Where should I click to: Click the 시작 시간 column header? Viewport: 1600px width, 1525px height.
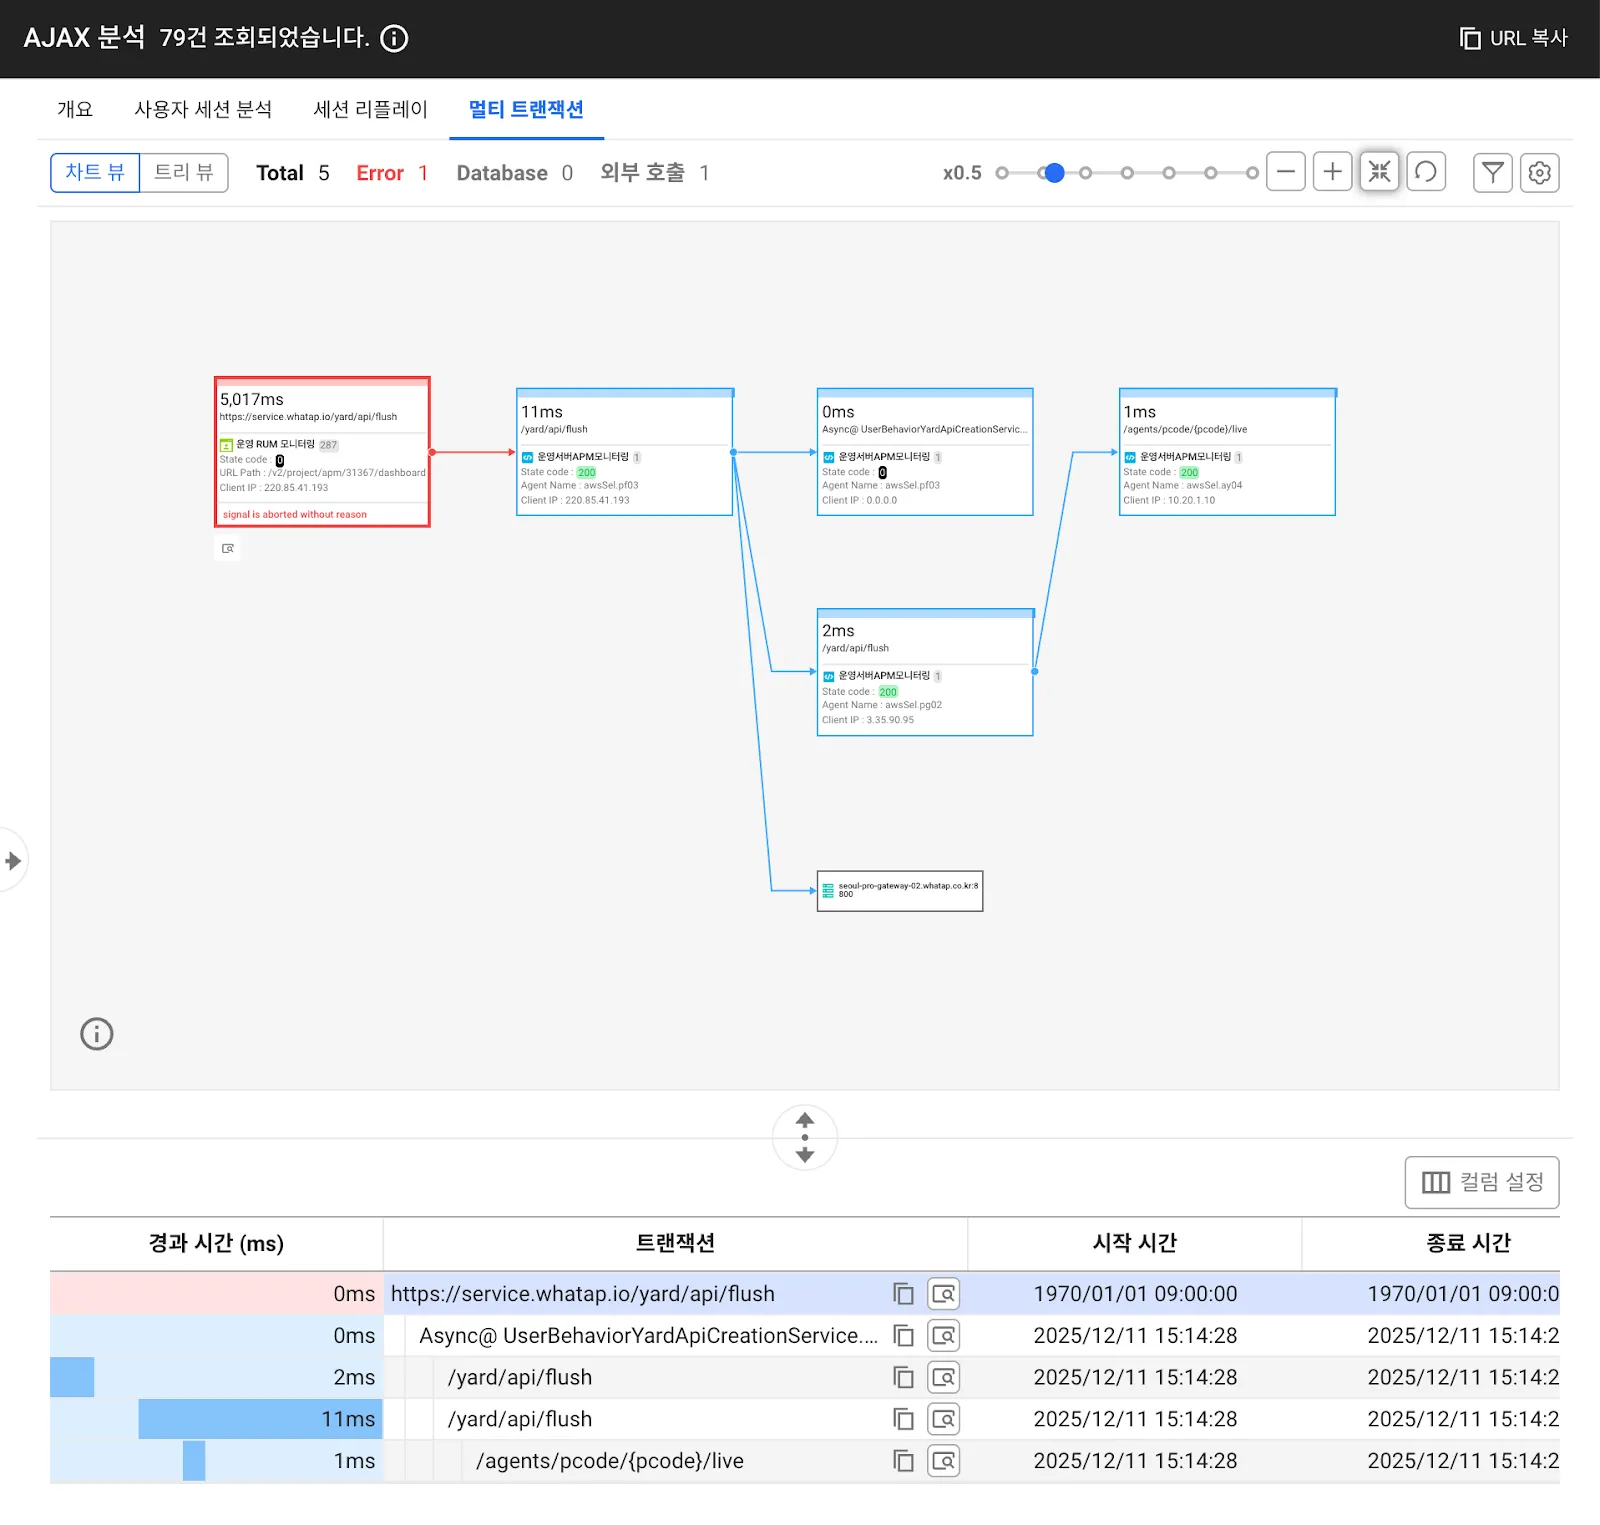pyautogui.click(x=1135, y=1243)
